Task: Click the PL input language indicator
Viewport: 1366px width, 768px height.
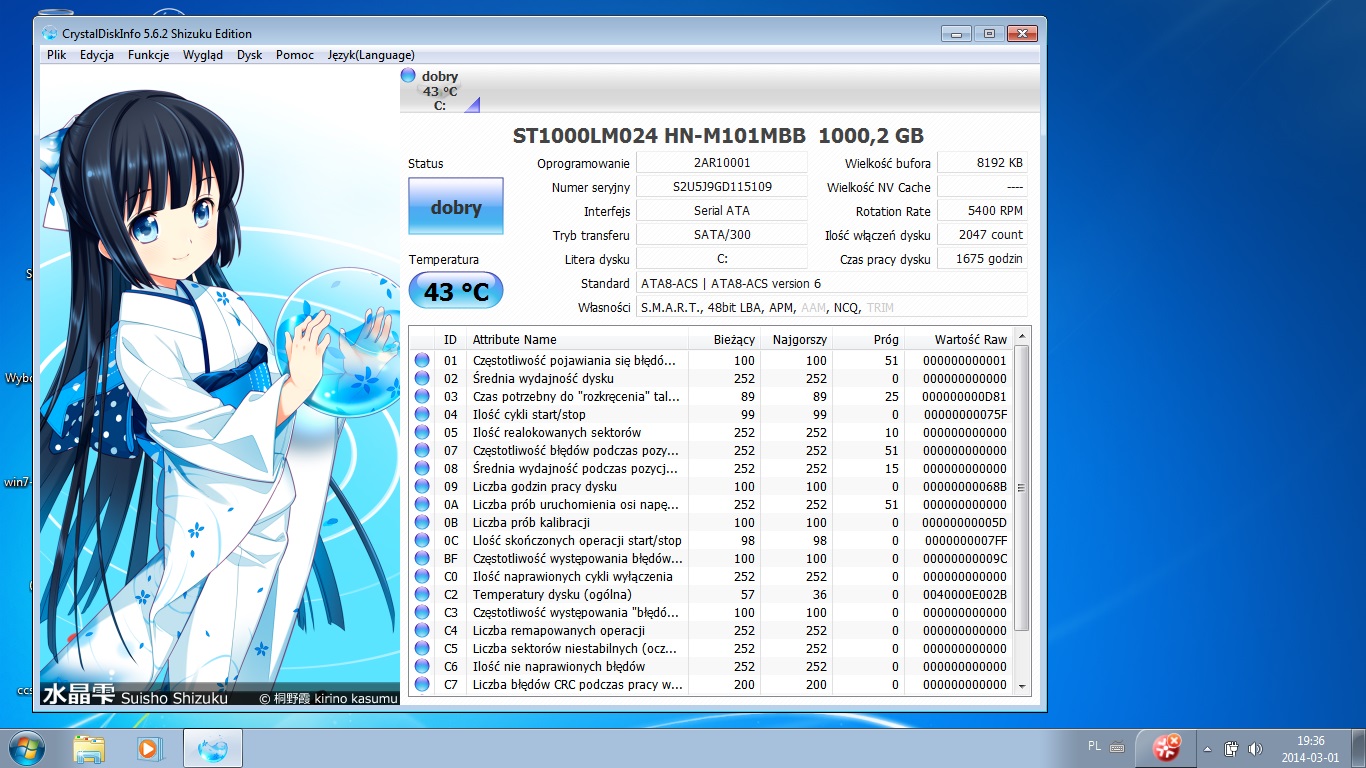Action: coord(1095,747)
